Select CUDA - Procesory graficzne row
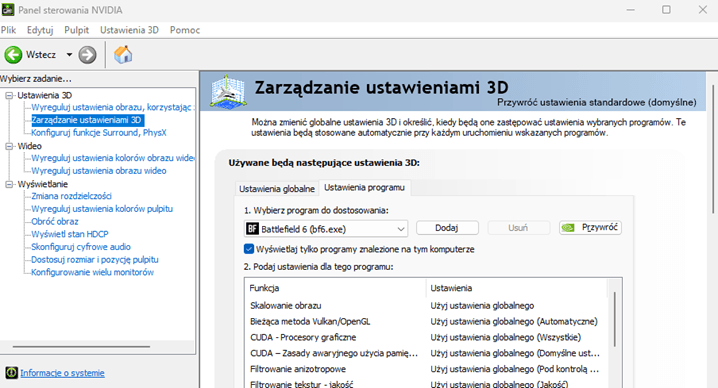This screenshot has height=388, width=718. coord(426,338)
